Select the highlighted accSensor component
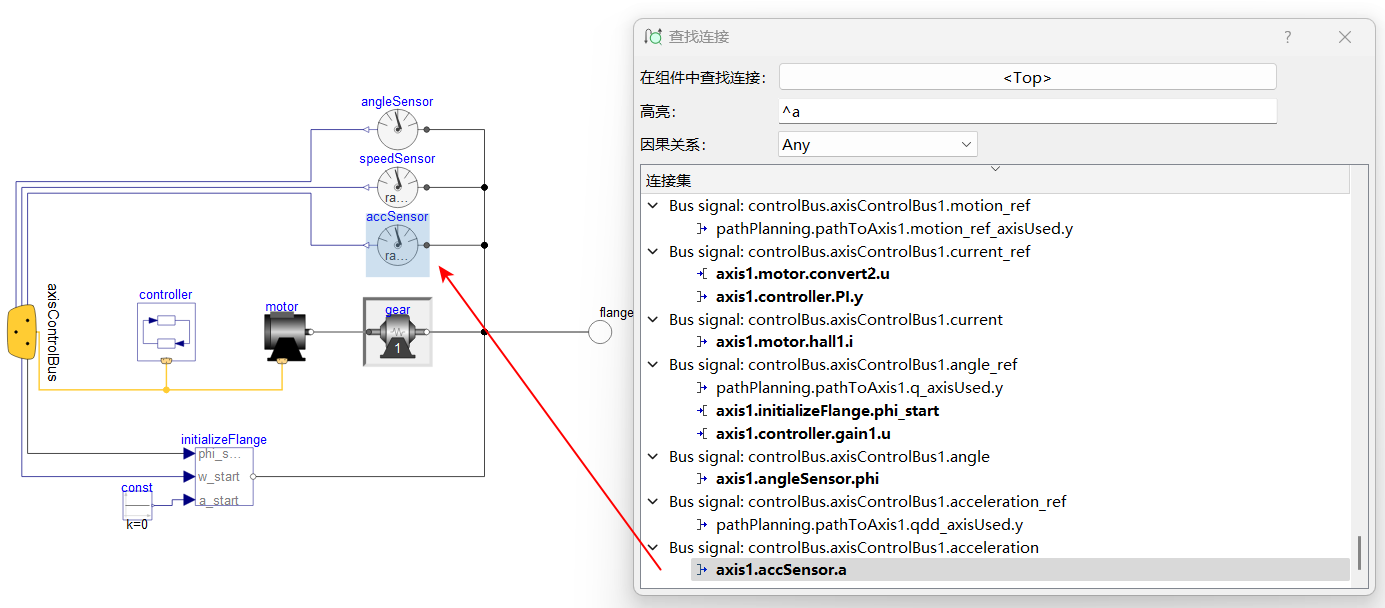 pos(397,244)
